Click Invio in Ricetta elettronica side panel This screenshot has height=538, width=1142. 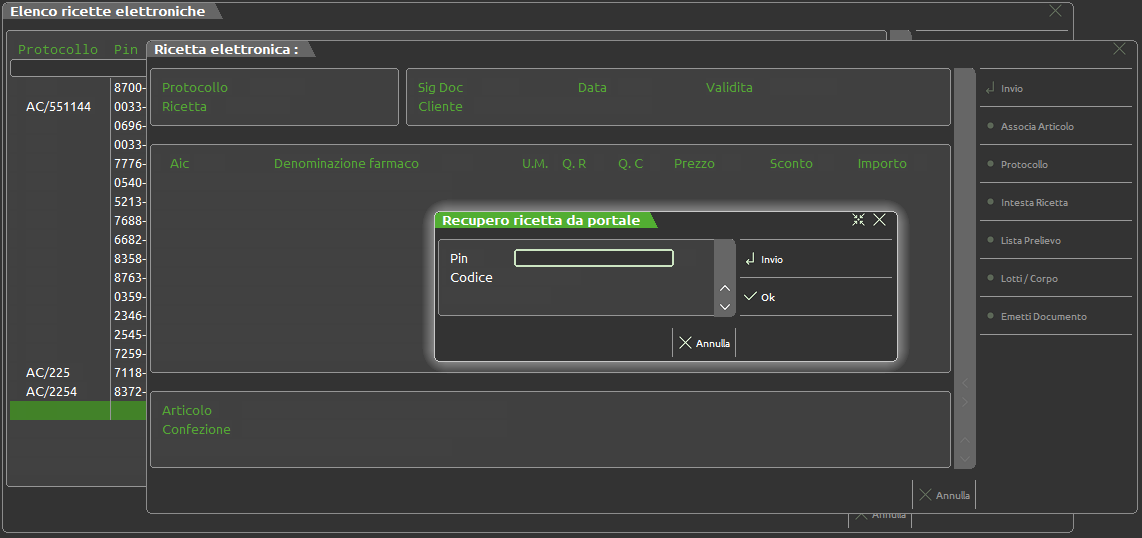coord(1011,89)
